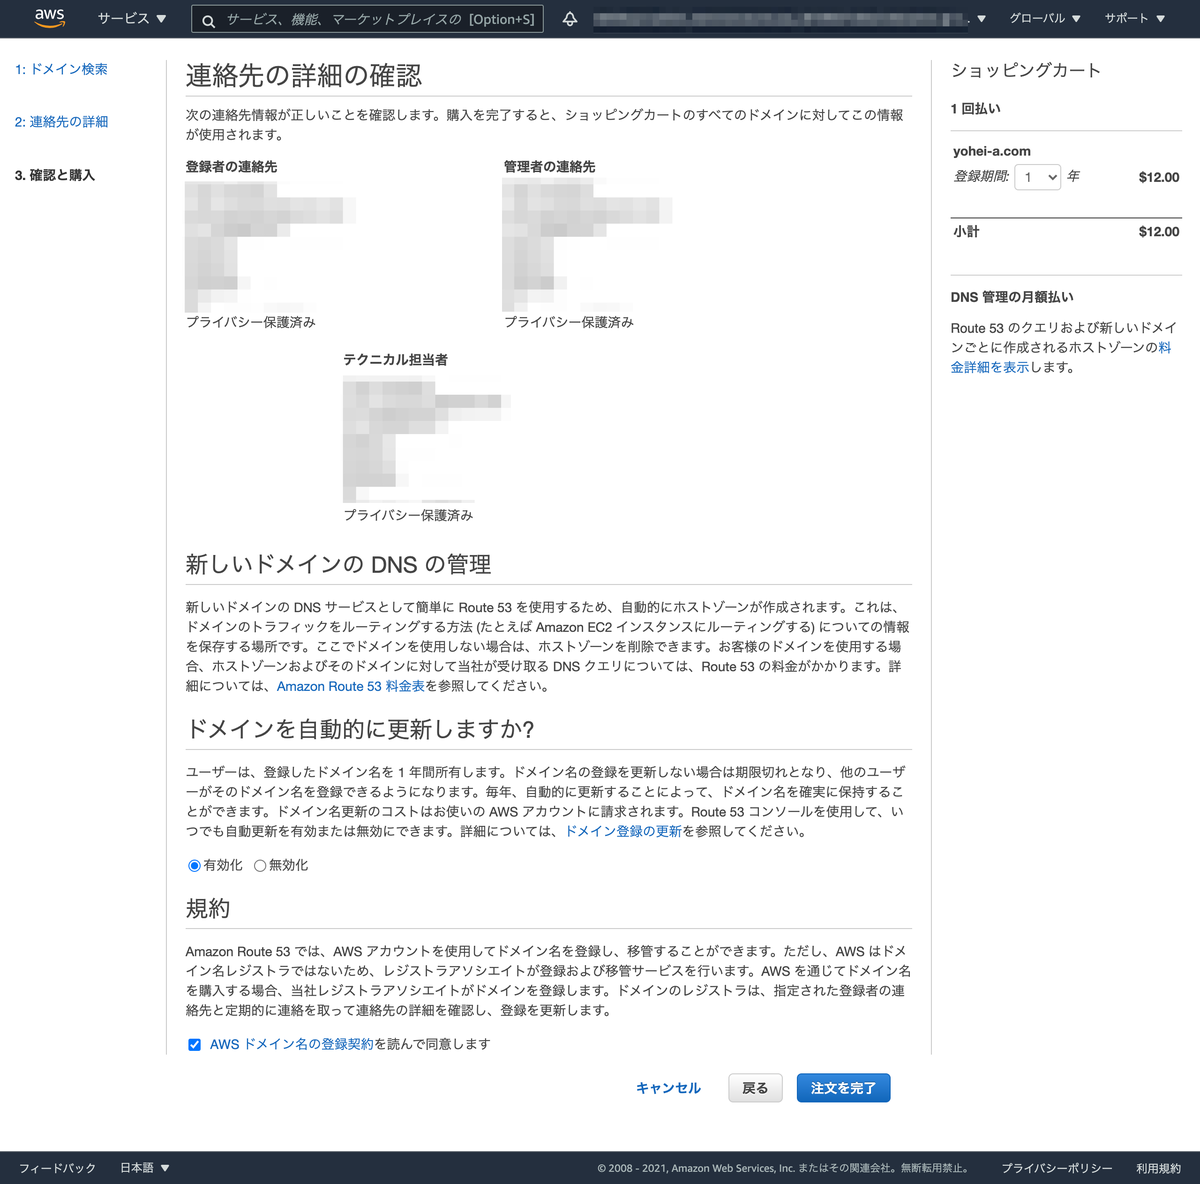Select step 3. 確認と購入
The width and height of the screenshot is (1200, 1184).
[54, 175]
